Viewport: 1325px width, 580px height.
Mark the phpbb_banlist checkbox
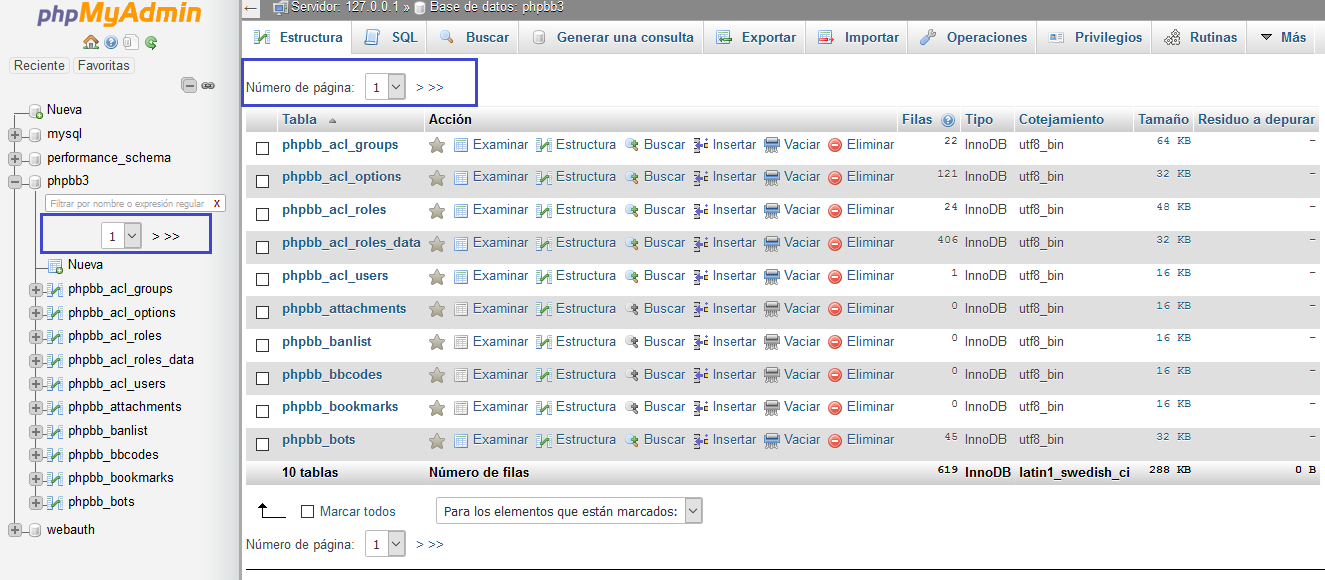[x=263, y=345]
